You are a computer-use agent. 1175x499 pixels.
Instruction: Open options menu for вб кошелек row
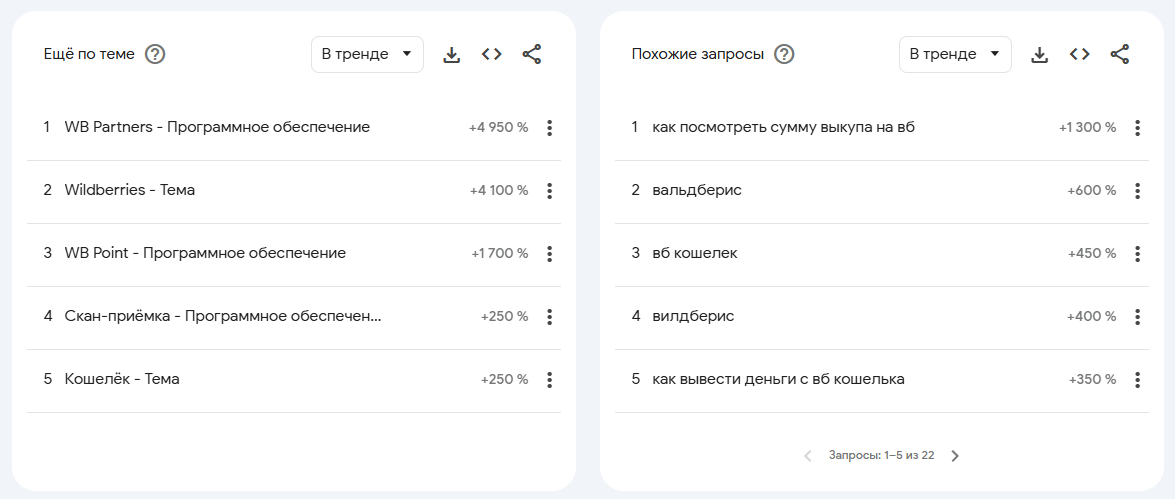coord(1138,254)
